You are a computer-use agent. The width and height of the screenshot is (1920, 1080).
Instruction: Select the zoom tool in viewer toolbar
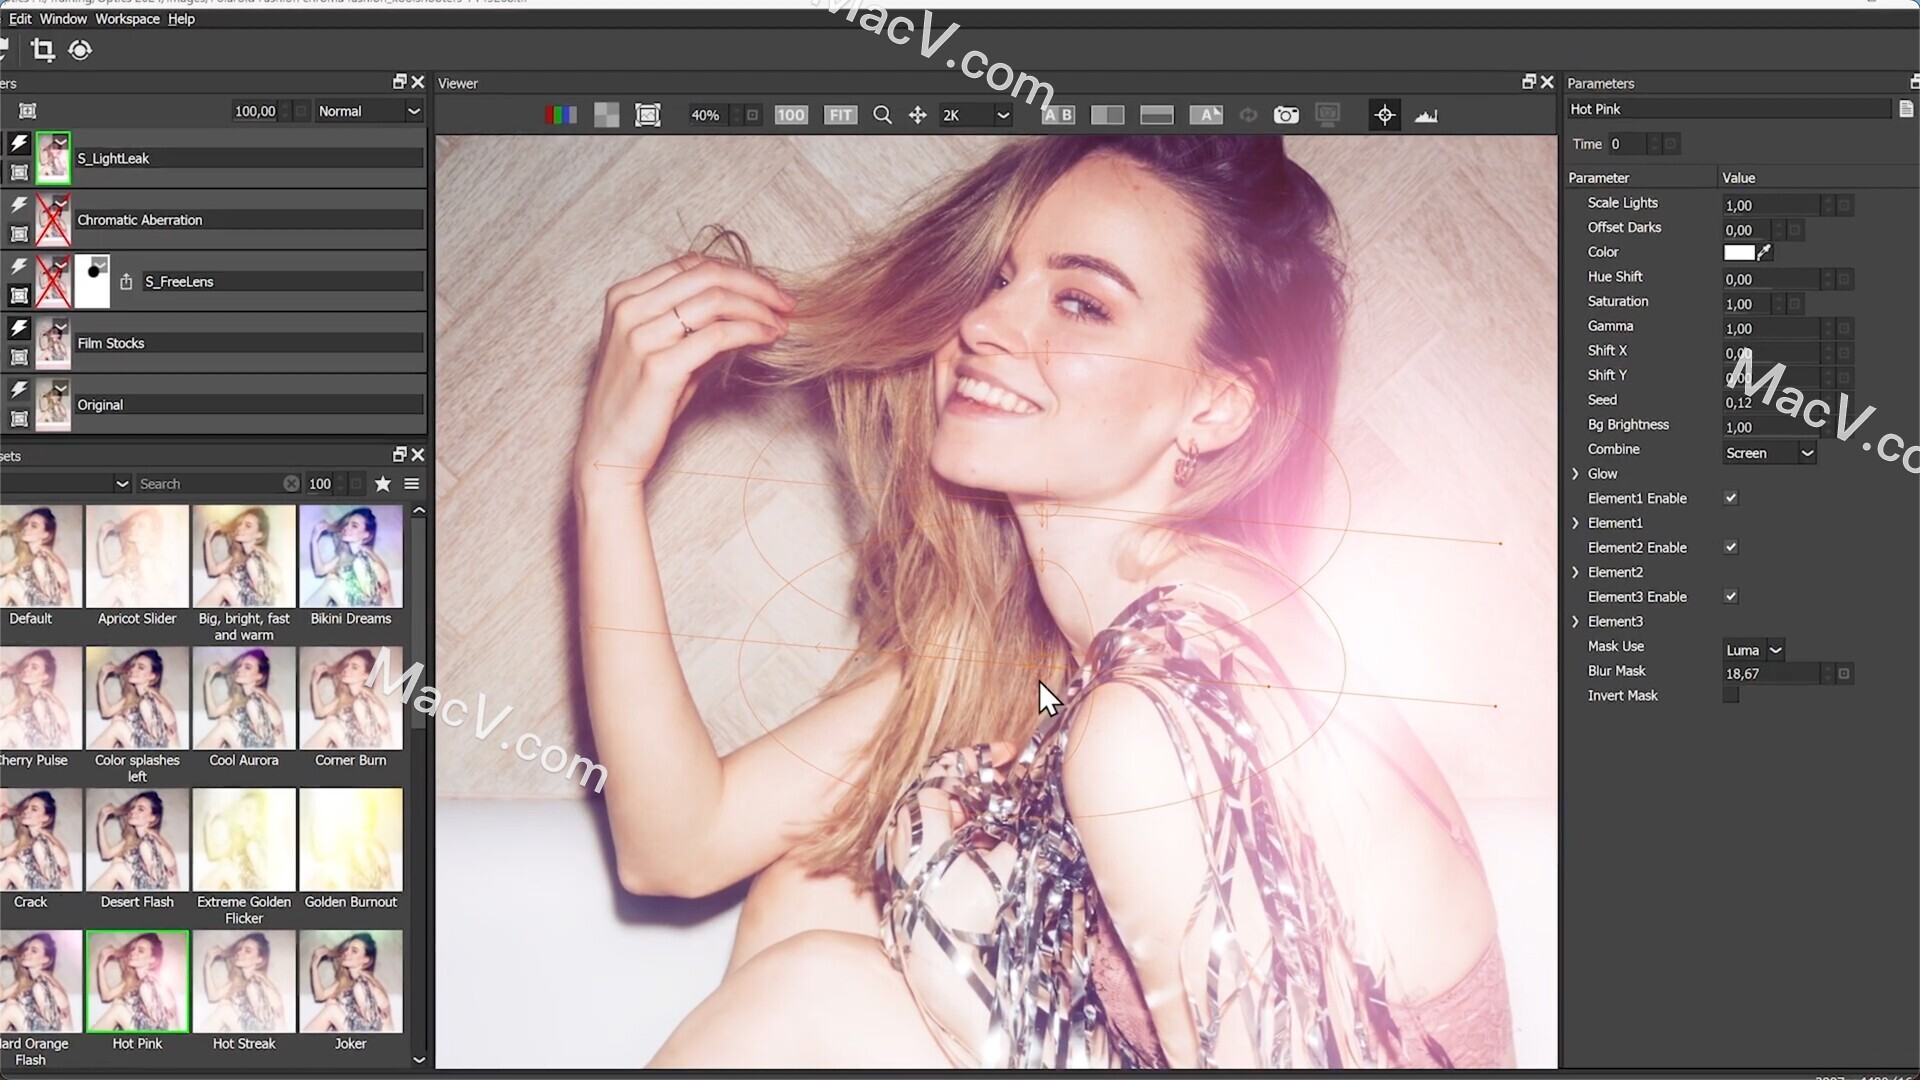[881, 116]
